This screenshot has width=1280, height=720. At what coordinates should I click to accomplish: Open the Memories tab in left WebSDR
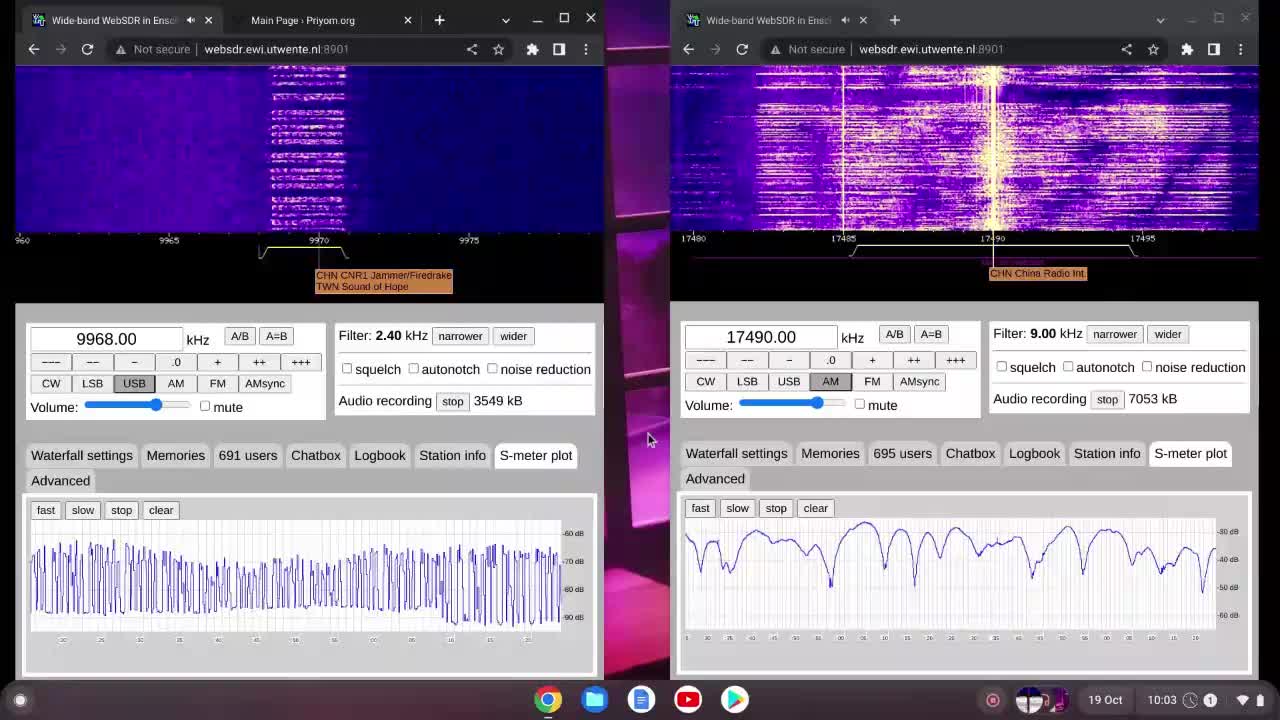click(176, 455)
